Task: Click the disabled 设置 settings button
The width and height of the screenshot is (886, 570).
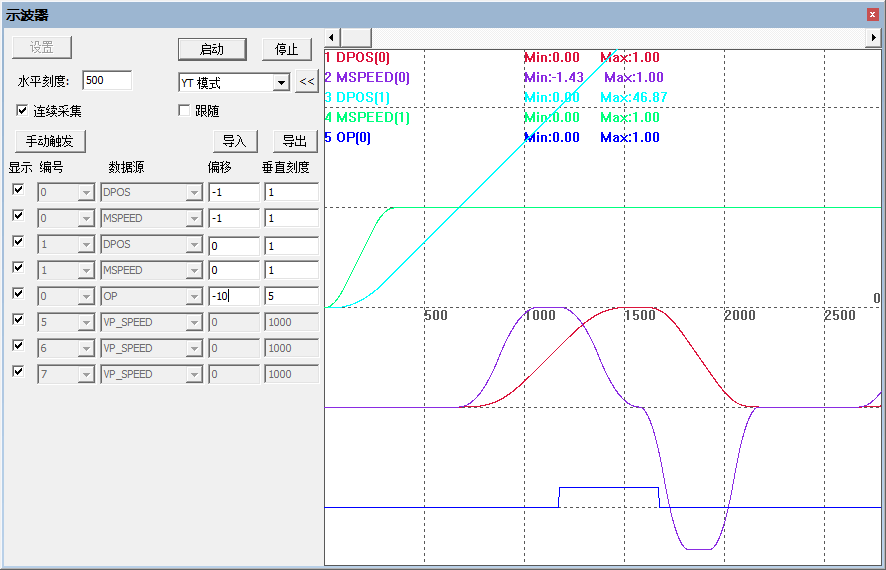Action: pos(42,47)
